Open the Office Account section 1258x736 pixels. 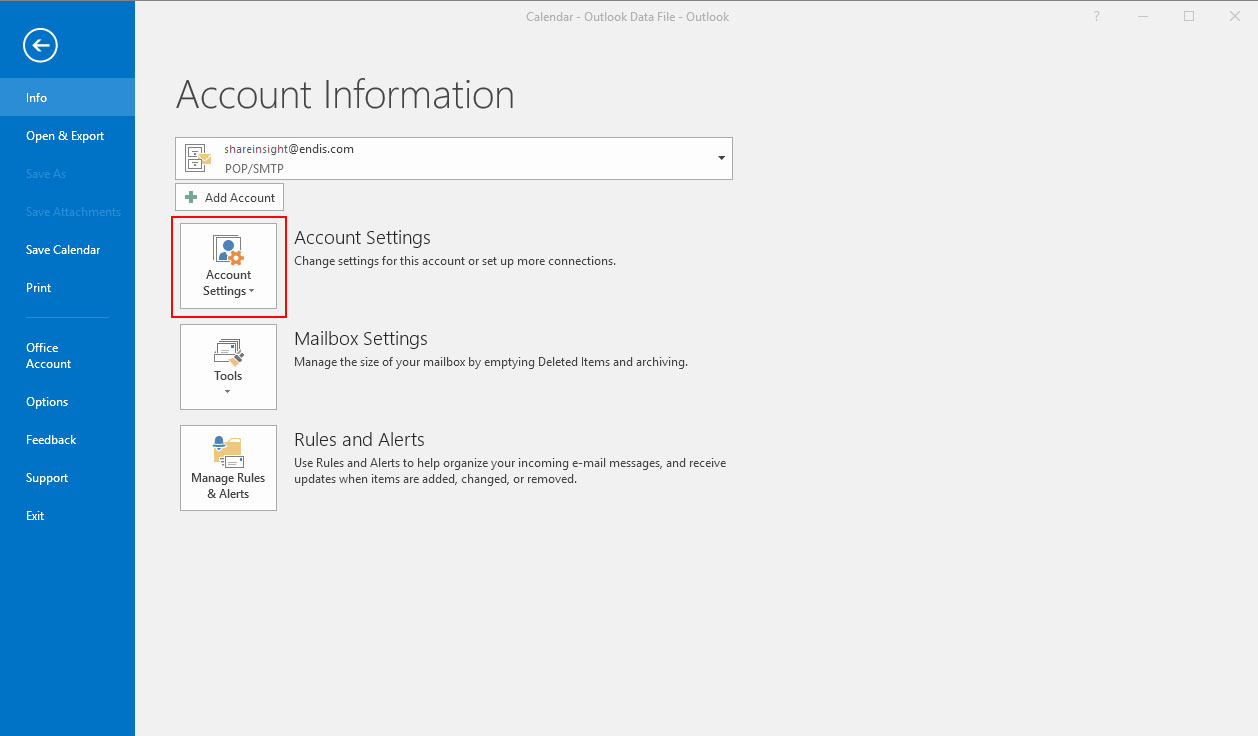point(47,355)
